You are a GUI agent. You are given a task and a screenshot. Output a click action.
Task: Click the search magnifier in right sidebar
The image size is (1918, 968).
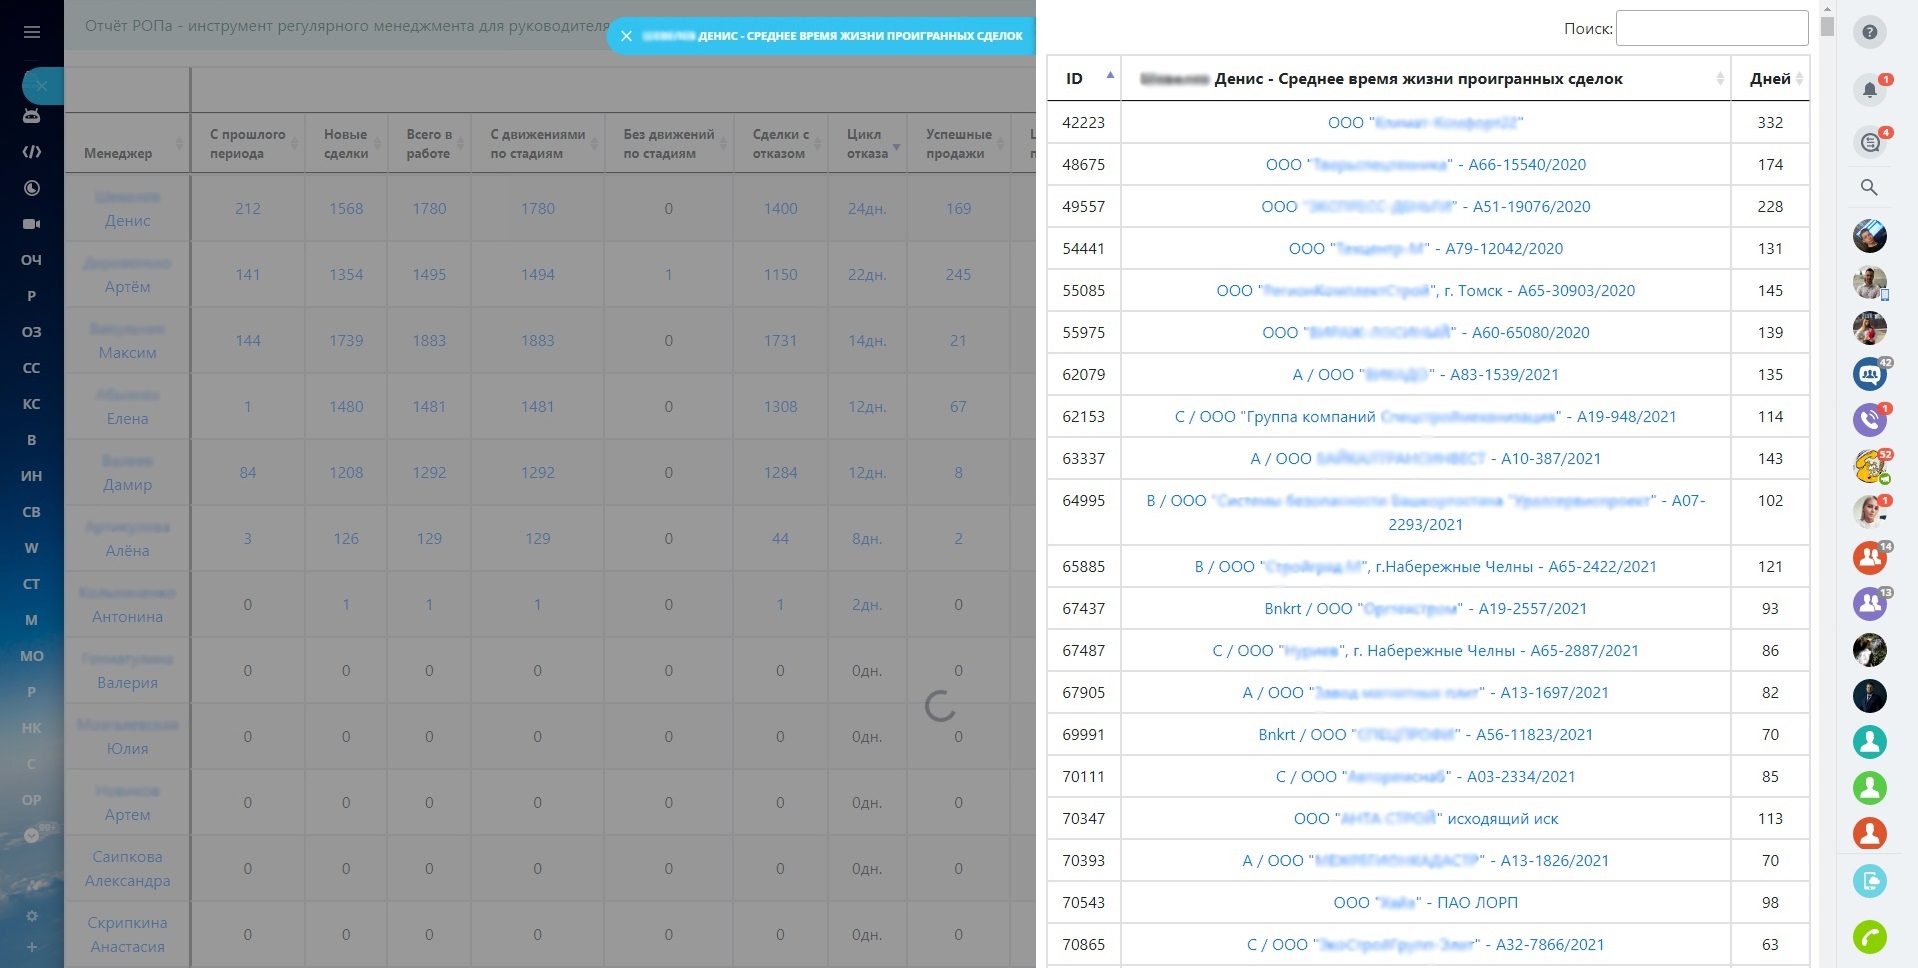click(1869, 187)
